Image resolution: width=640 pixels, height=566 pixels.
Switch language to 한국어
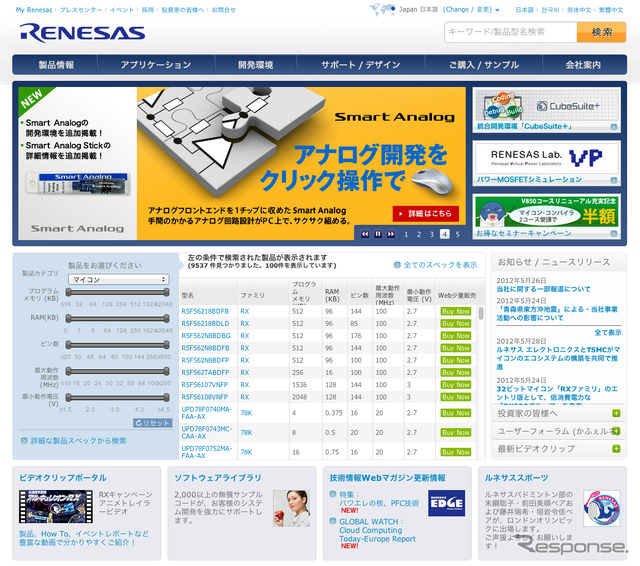tap(550, 10)
